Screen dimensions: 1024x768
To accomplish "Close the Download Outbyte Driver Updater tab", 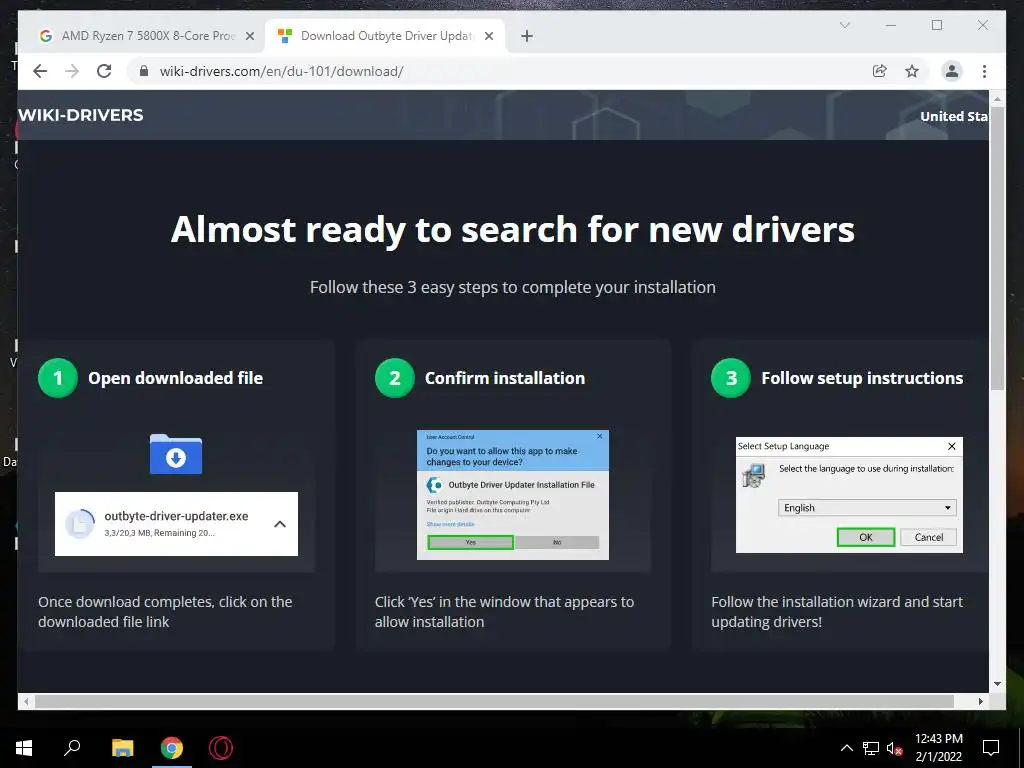I will point(488,36).
